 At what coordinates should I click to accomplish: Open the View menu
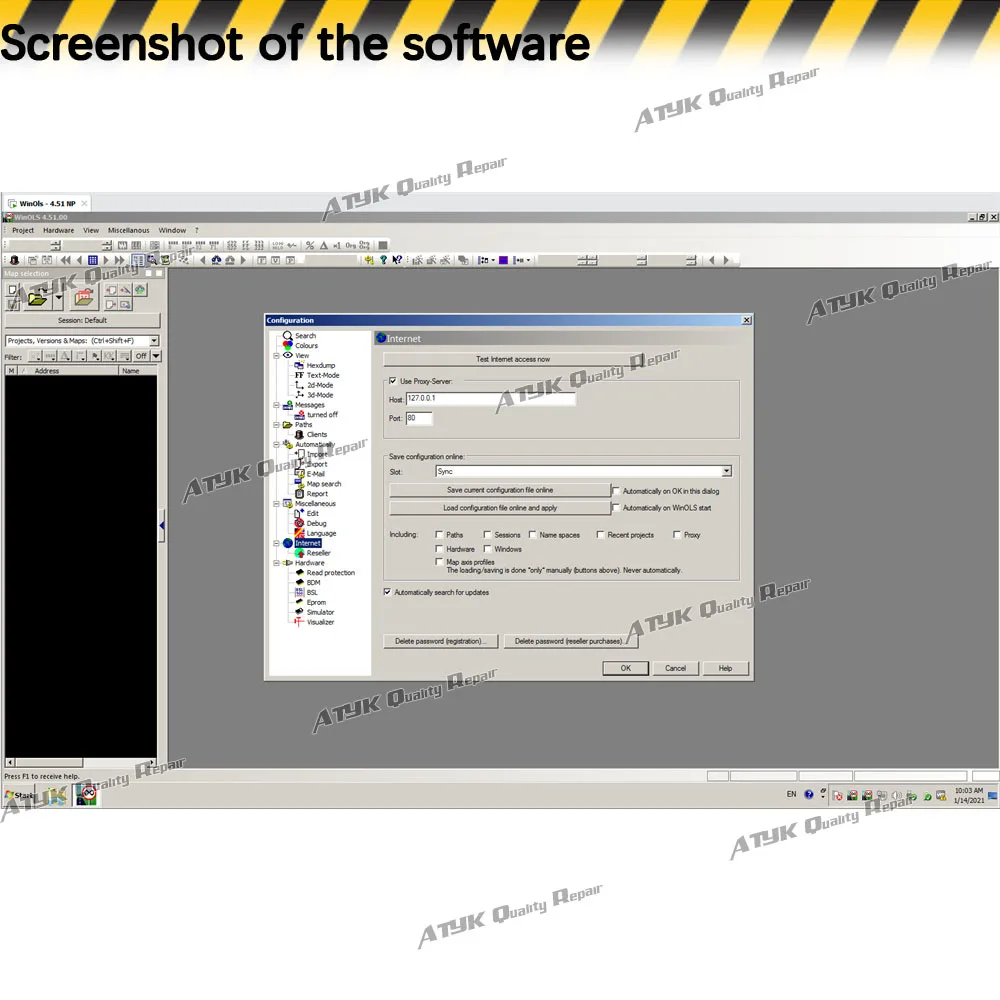(91, 230)
